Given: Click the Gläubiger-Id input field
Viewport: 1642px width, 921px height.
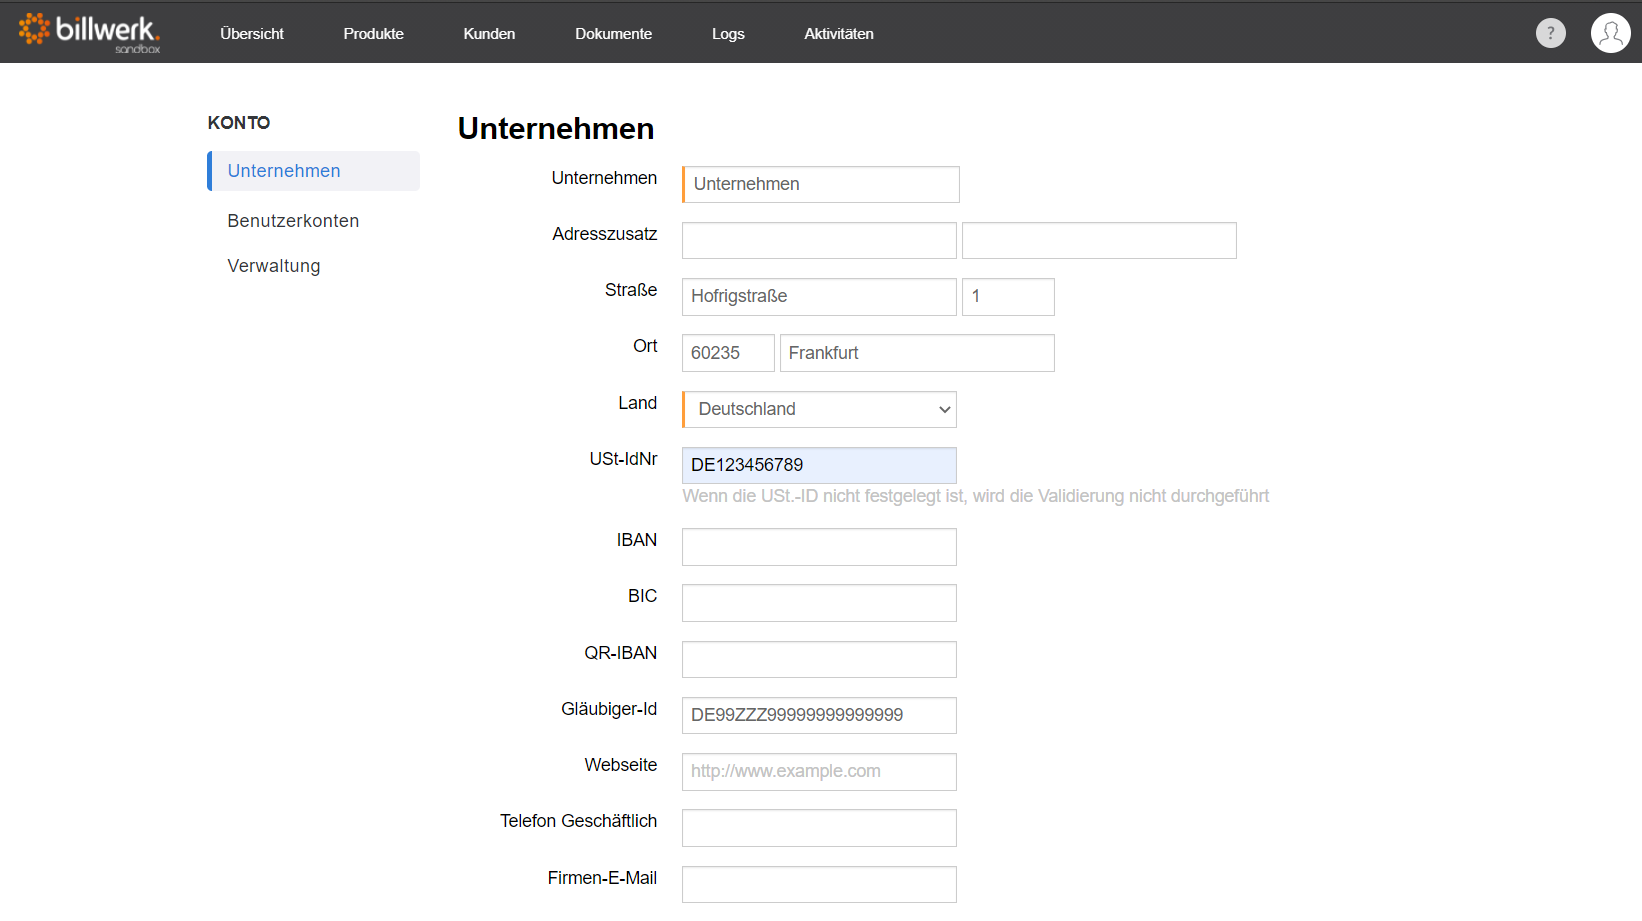Looking at the screenshot, I should (x=819, y=715).
